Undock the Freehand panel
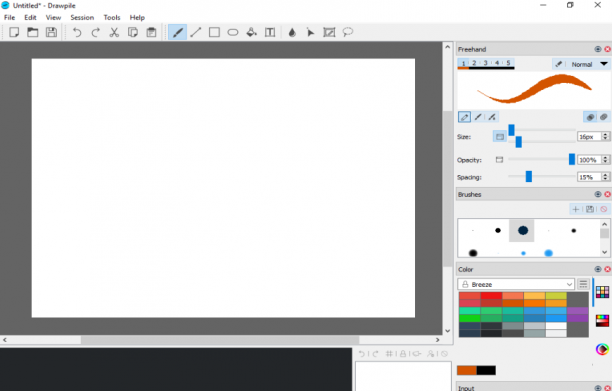 598,49
